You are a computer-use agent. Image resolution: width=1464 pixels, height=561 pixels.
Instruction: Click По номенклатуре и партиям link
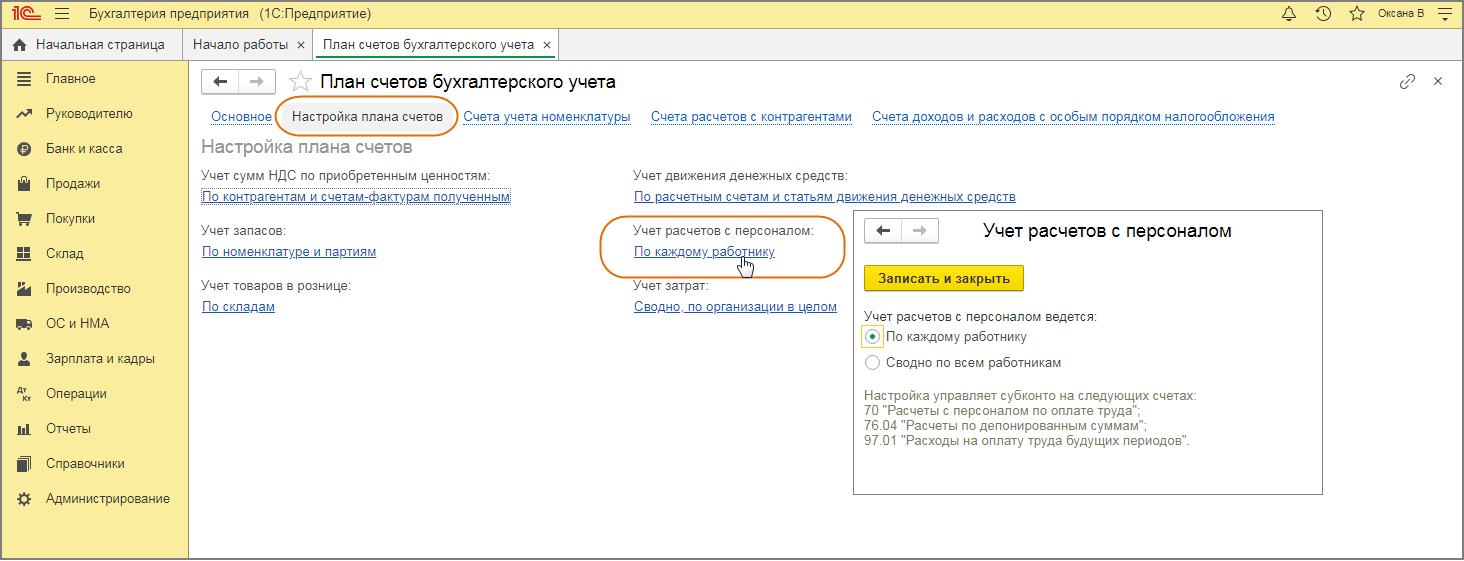(289, 252)
